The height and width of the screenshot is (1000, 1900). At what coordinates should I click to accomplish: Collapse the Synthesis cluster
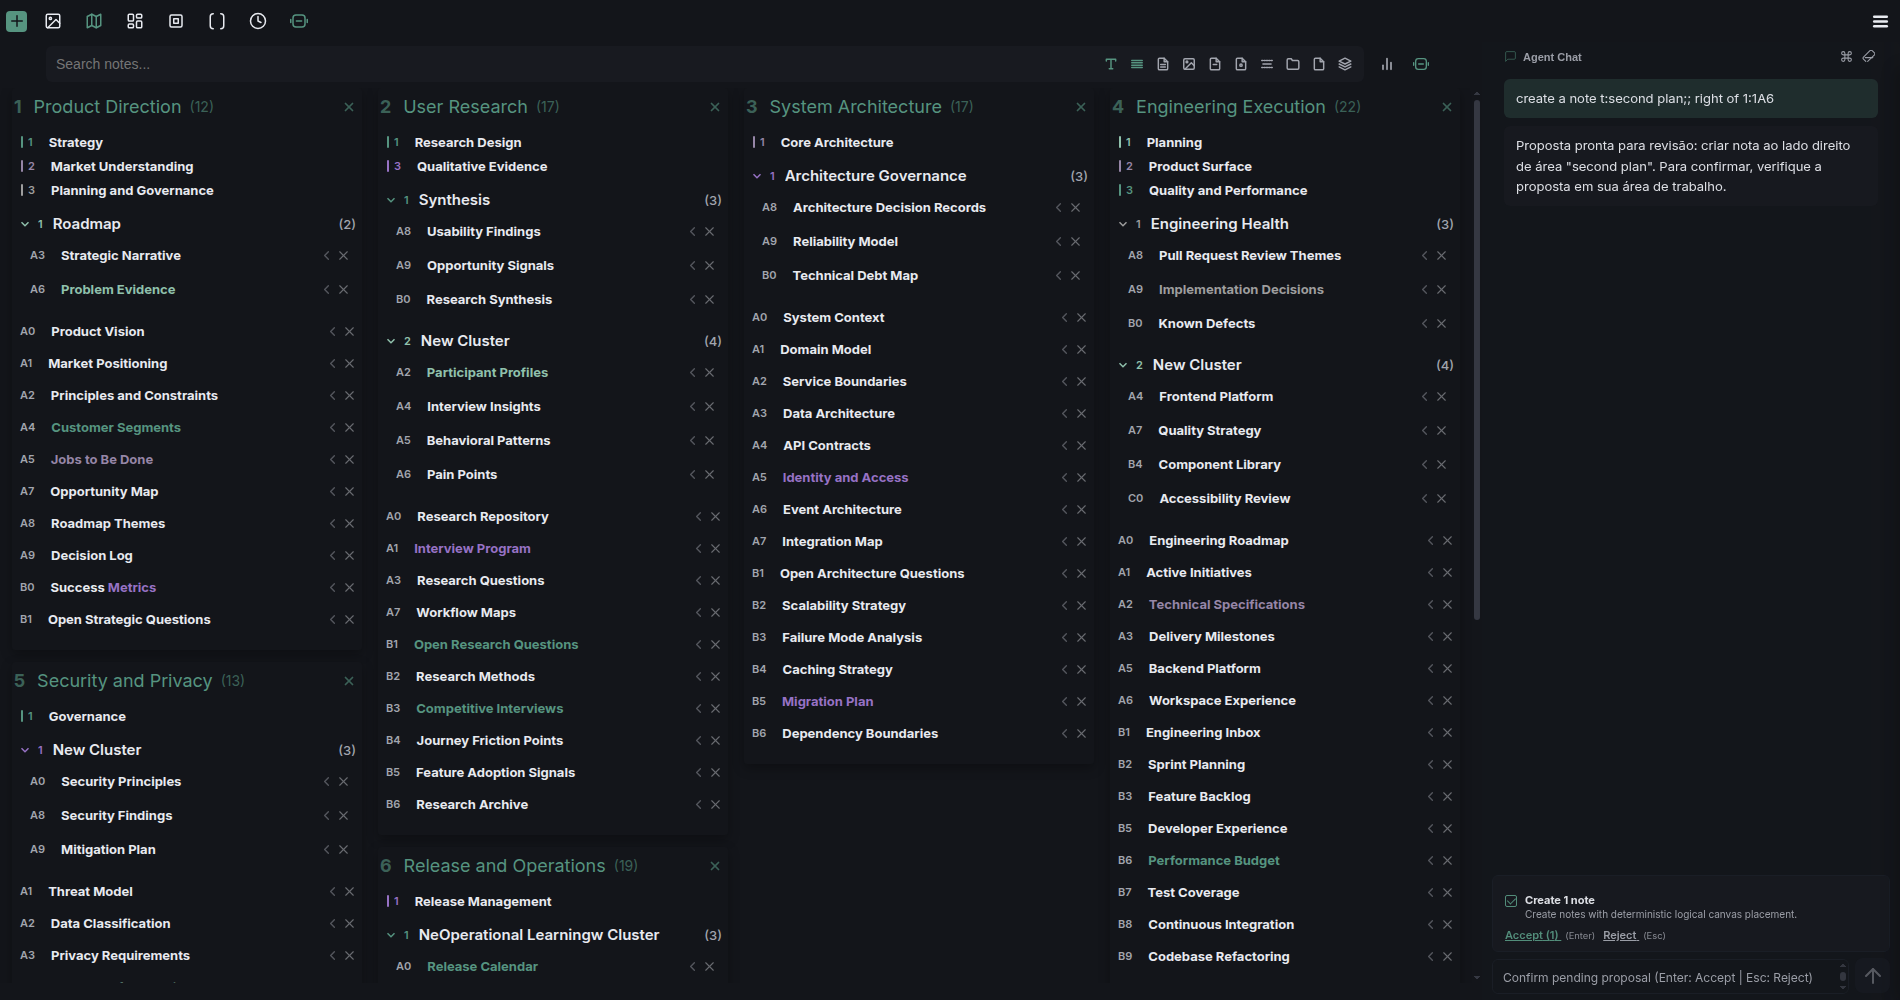pos(391,200)
